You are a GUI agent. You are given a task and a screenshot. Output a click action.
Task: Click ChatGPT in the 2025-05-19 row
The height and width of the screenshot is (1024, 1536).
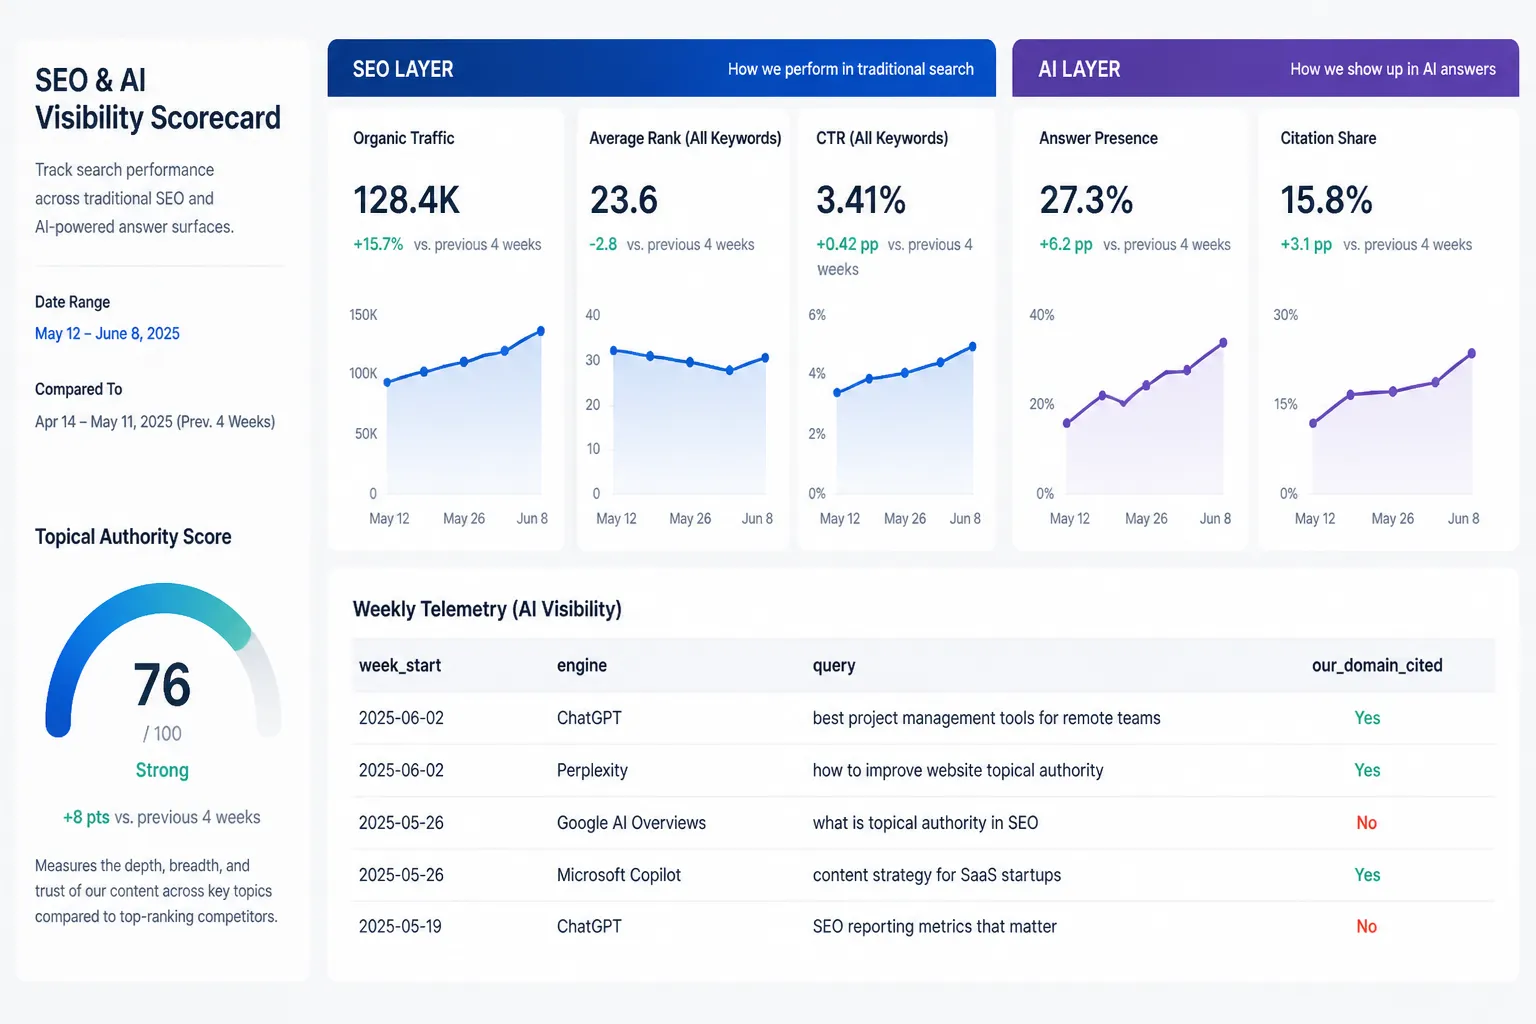pyautogui.click(x=589, y=927)
